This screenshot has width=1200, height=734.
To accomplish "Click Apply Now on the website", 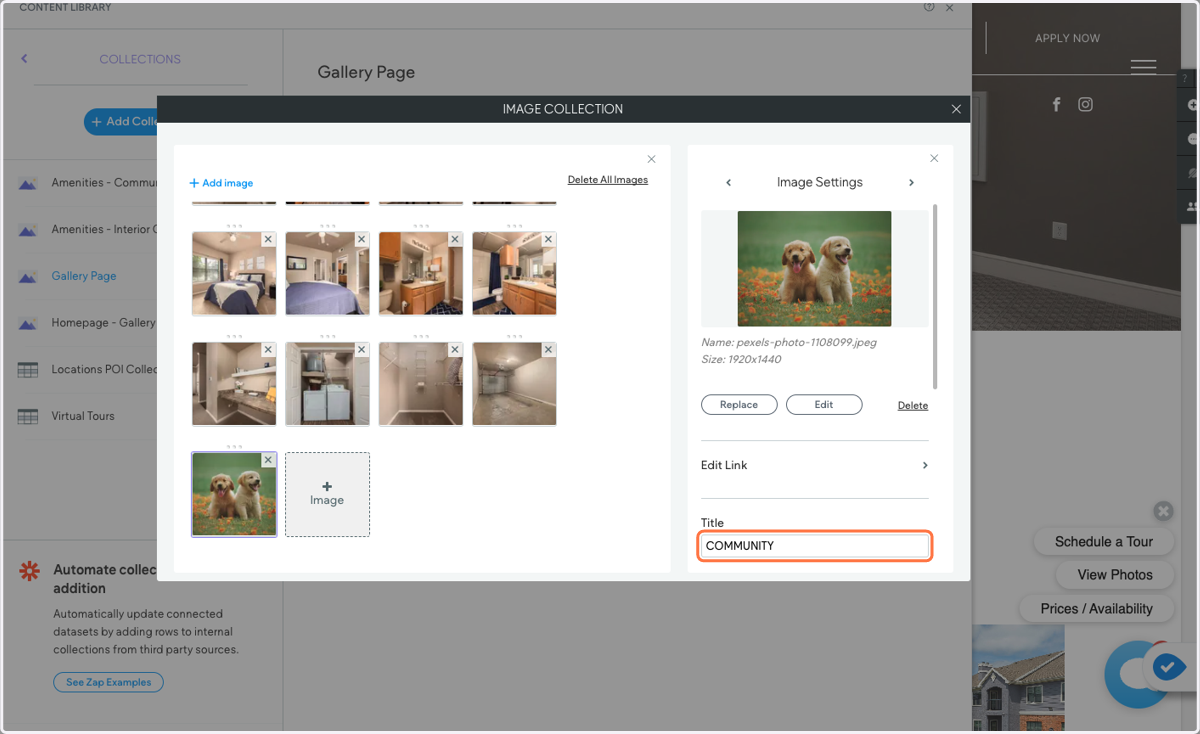I will click(1067, 38).
